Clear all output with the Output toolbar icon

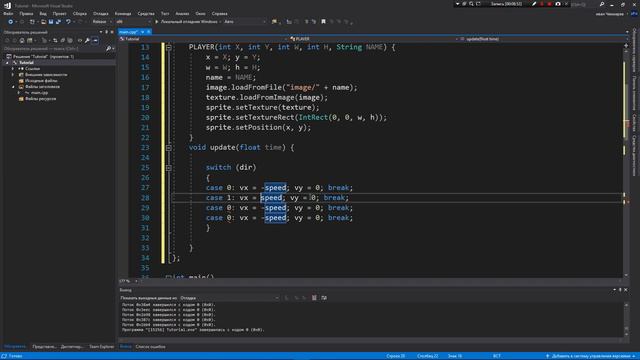click(314, 298)
